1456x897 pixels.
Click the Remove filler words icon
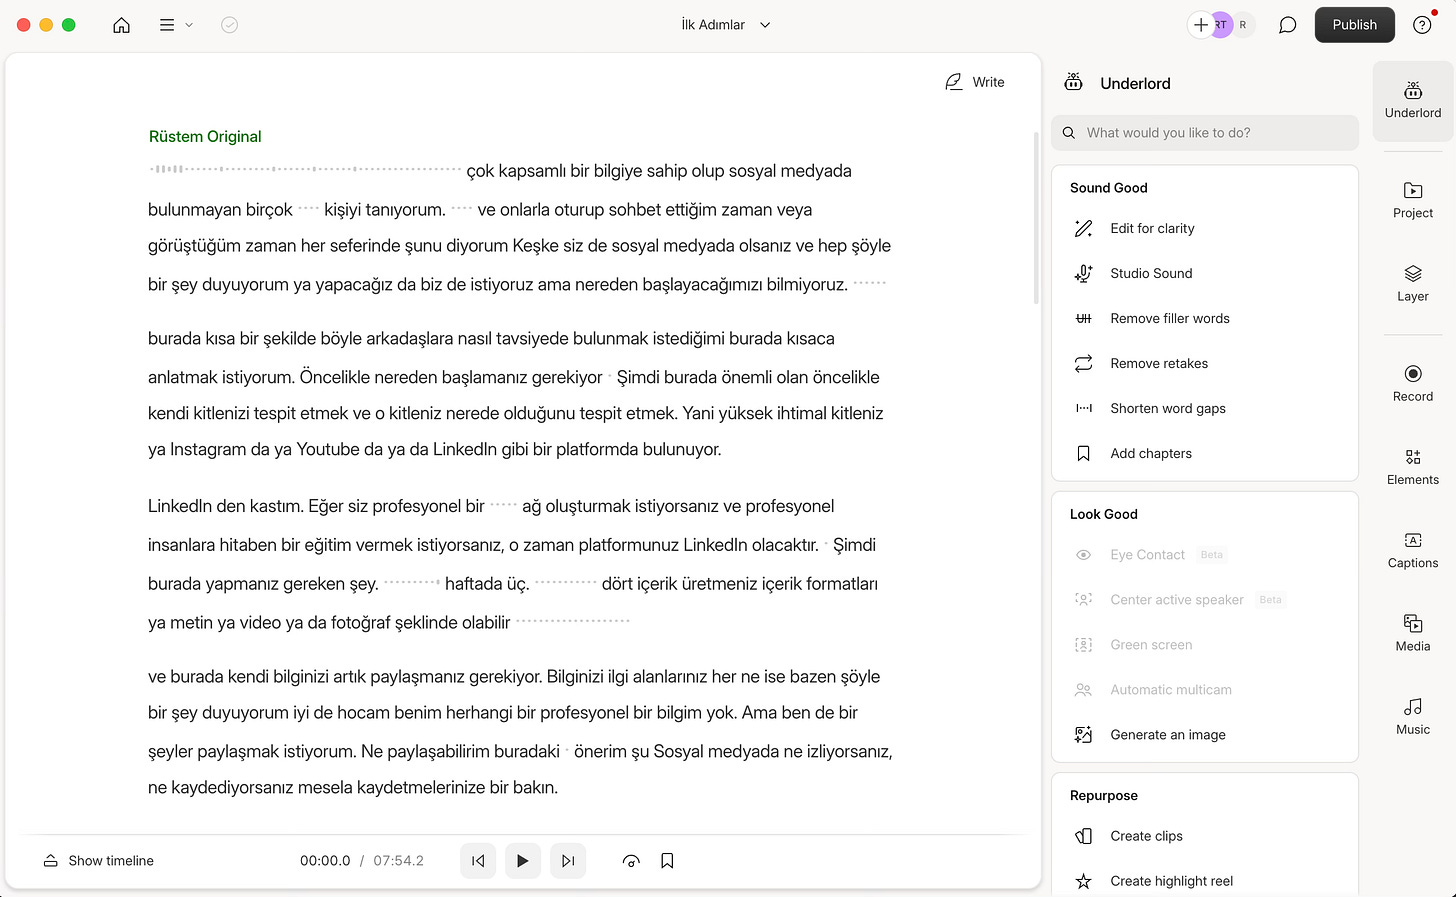pyautogui.click(x=1083, y=318)
